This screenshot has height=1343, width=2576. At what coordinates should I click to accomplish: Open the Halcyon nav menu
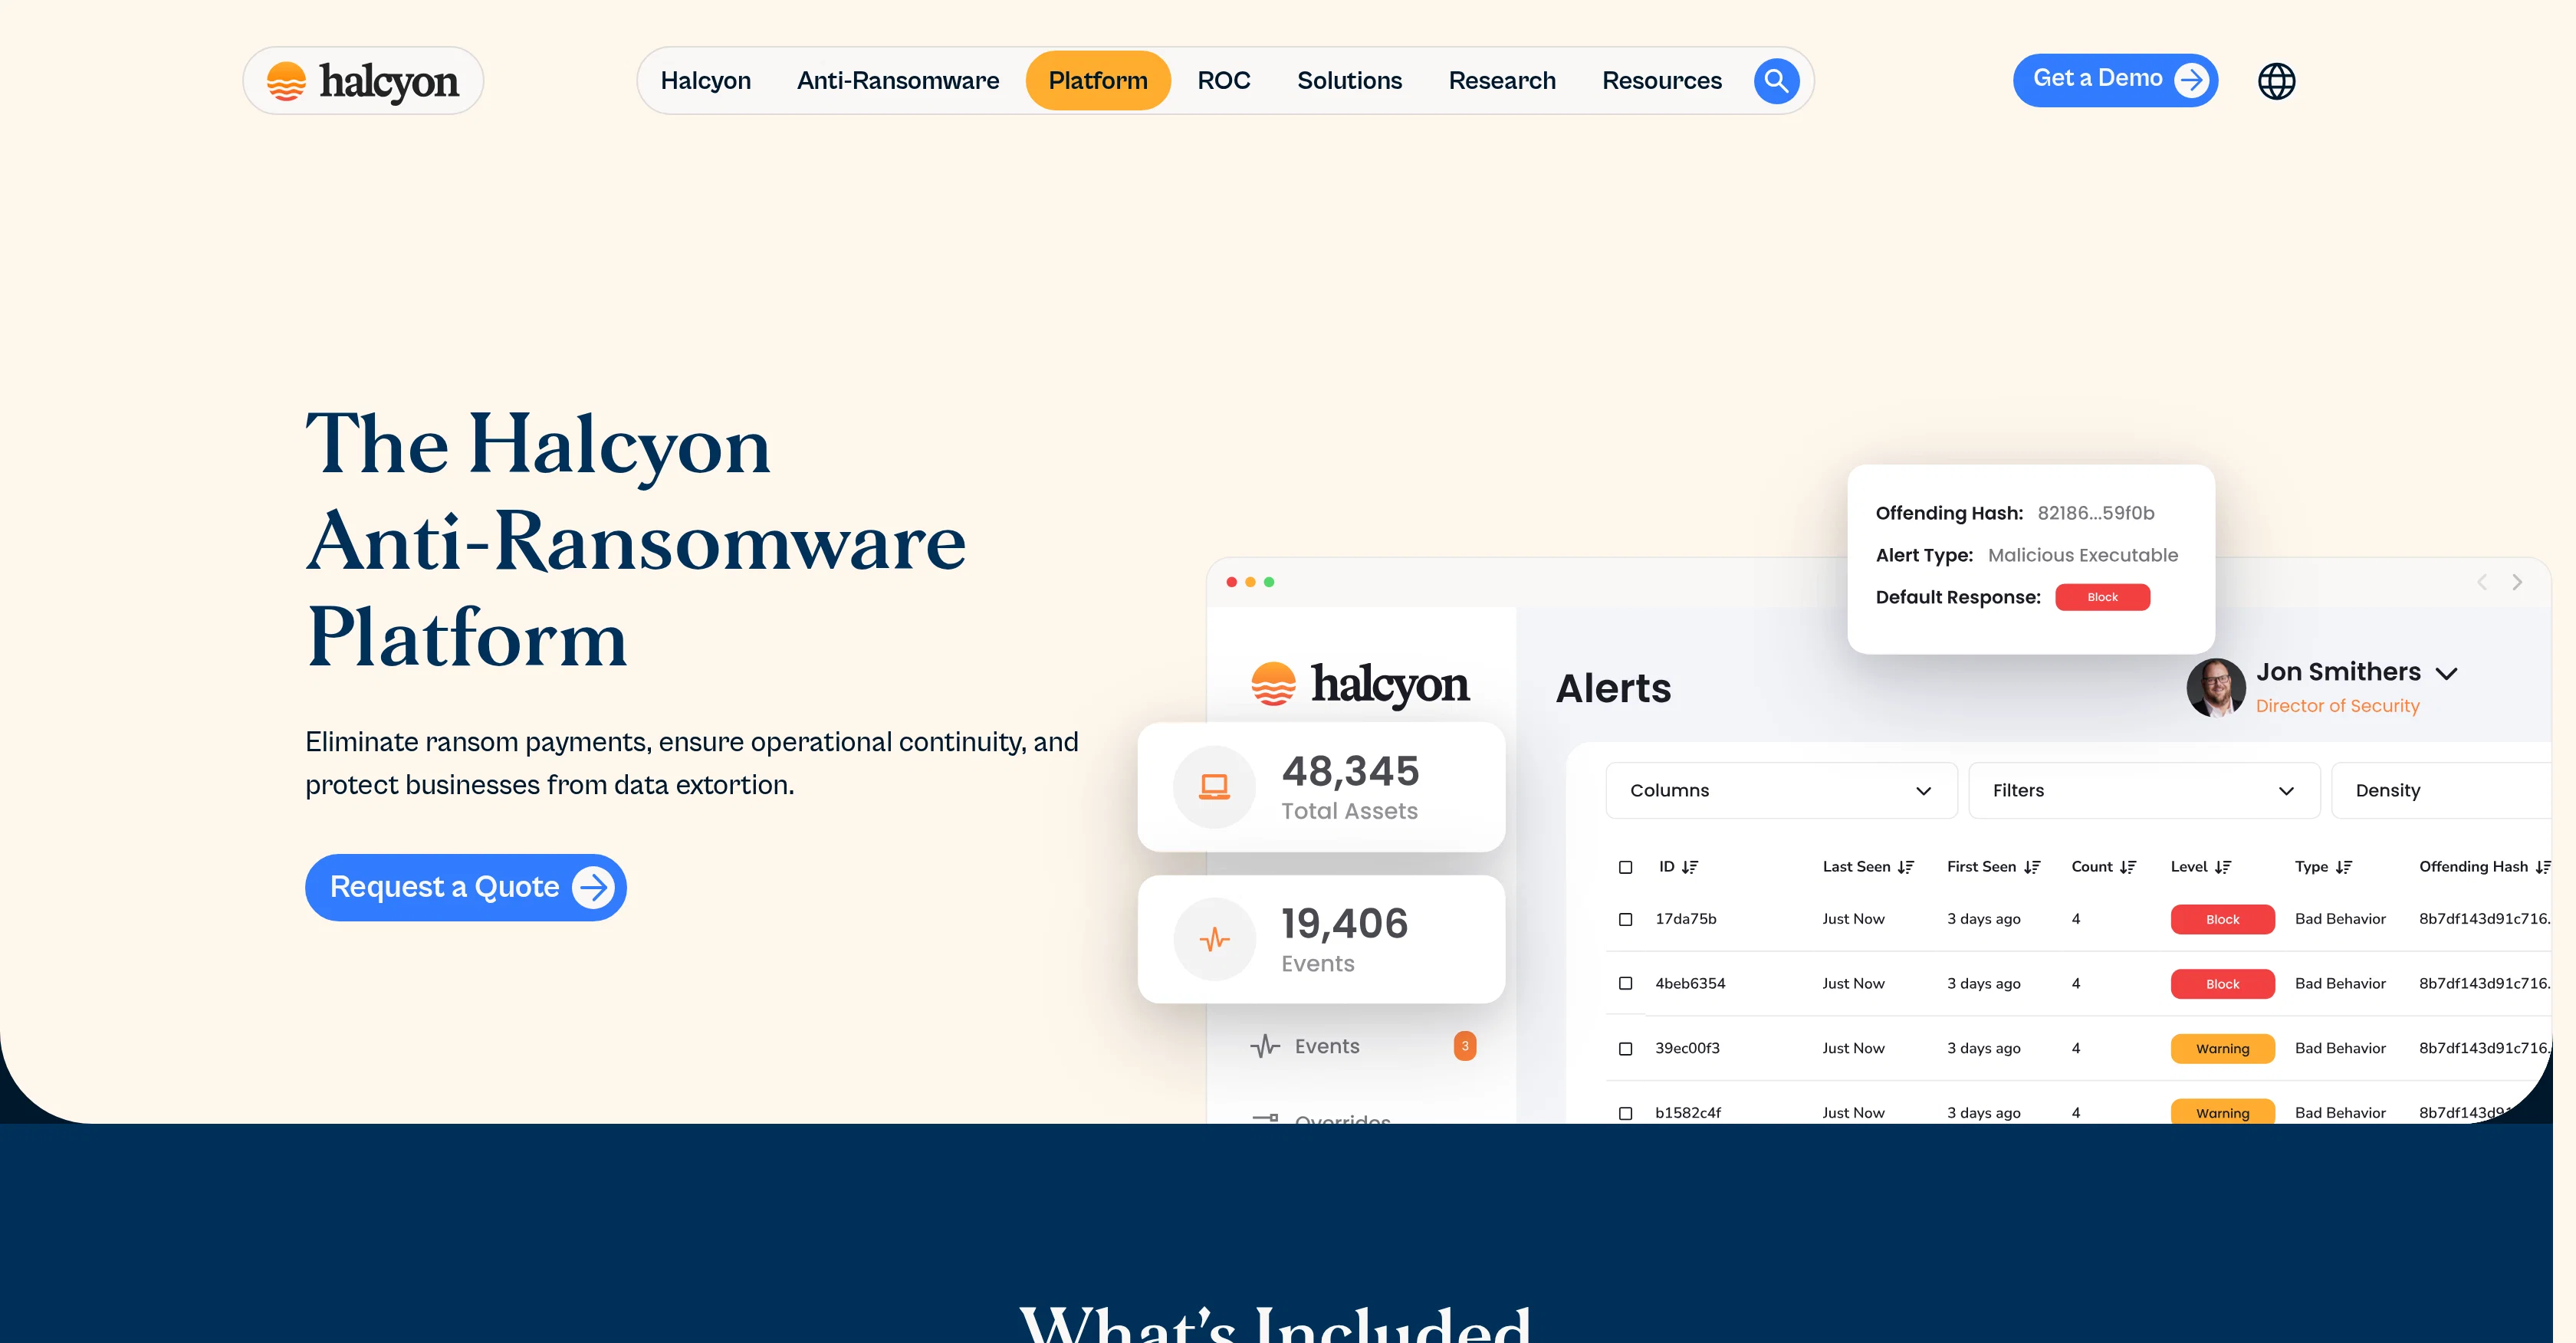click(705, 81)
